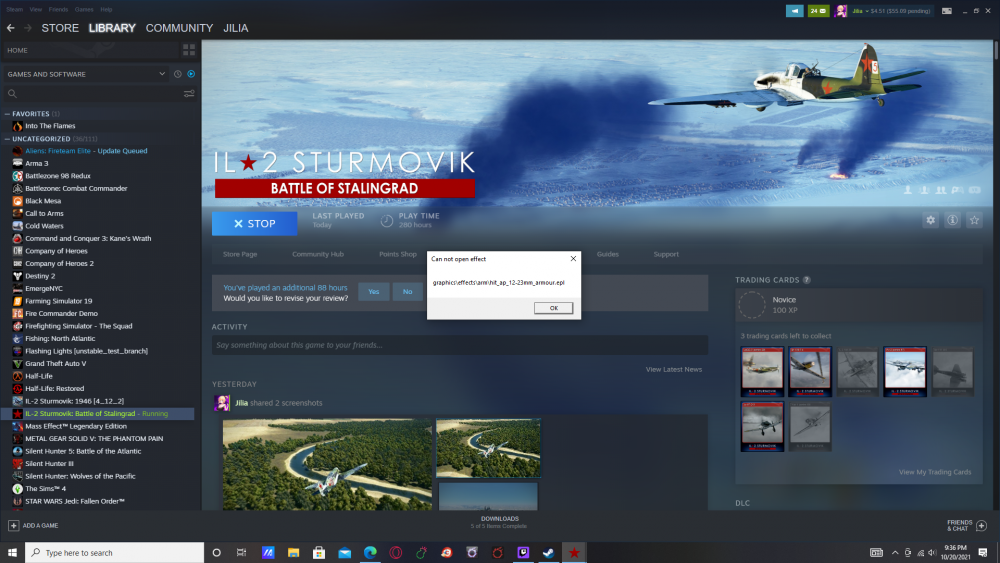Click Windows taskbar search box

tap(115, 552)
